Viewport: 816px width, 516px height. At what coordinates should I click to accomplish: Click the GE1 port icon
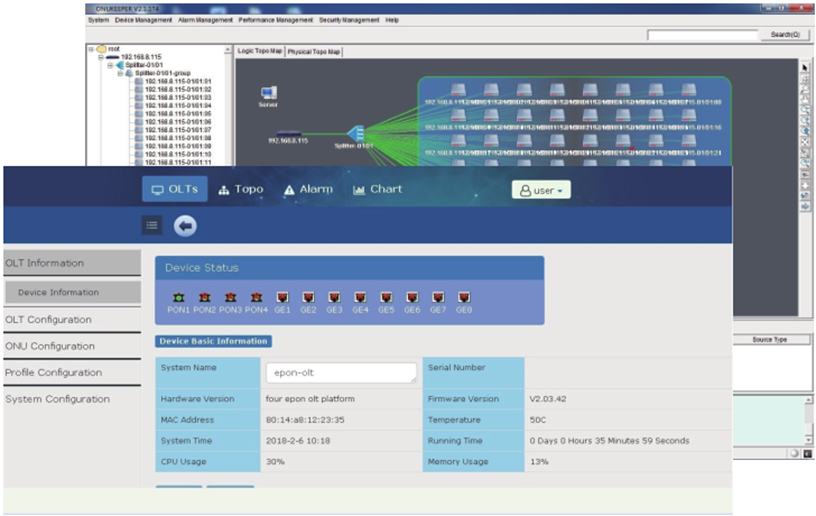(x=282, y=297)
